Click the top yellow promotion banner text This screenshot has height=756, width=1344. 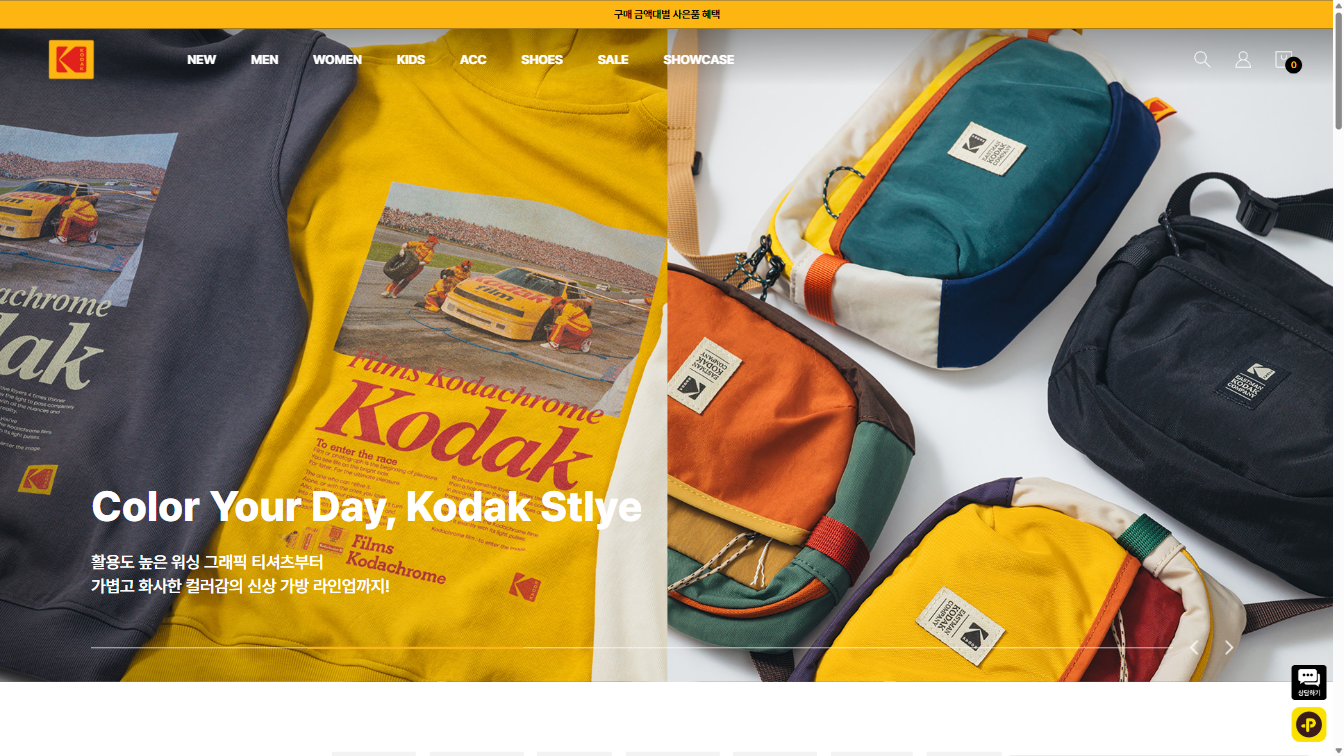(x=667, y=14)
